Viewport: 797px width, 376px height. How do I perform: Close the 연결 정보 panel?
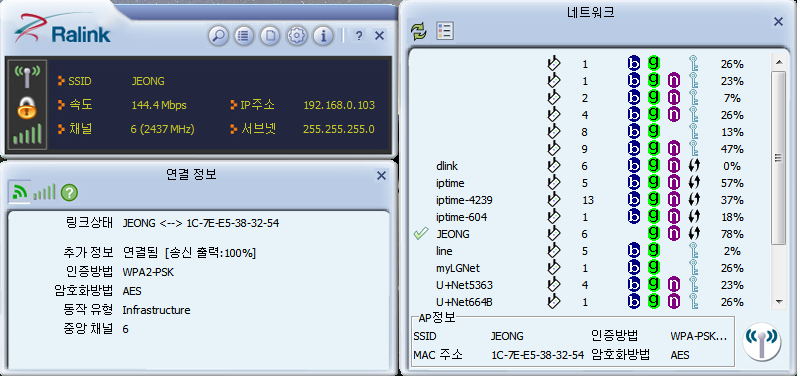[381, 176]
